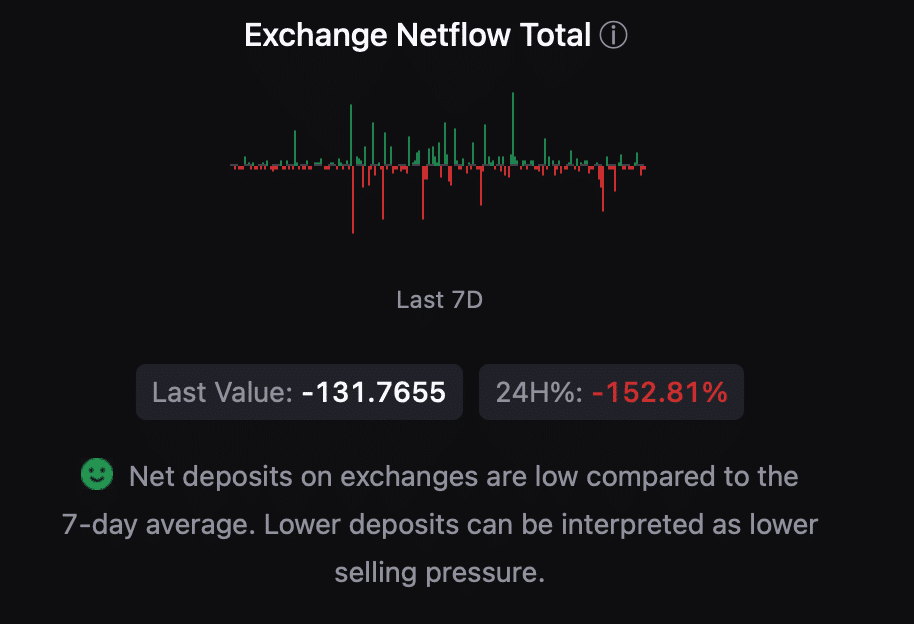Select the Exchange Netflow Total title
Image resolution: width=914 pixels, height=624 pixels.
[418, 36]
